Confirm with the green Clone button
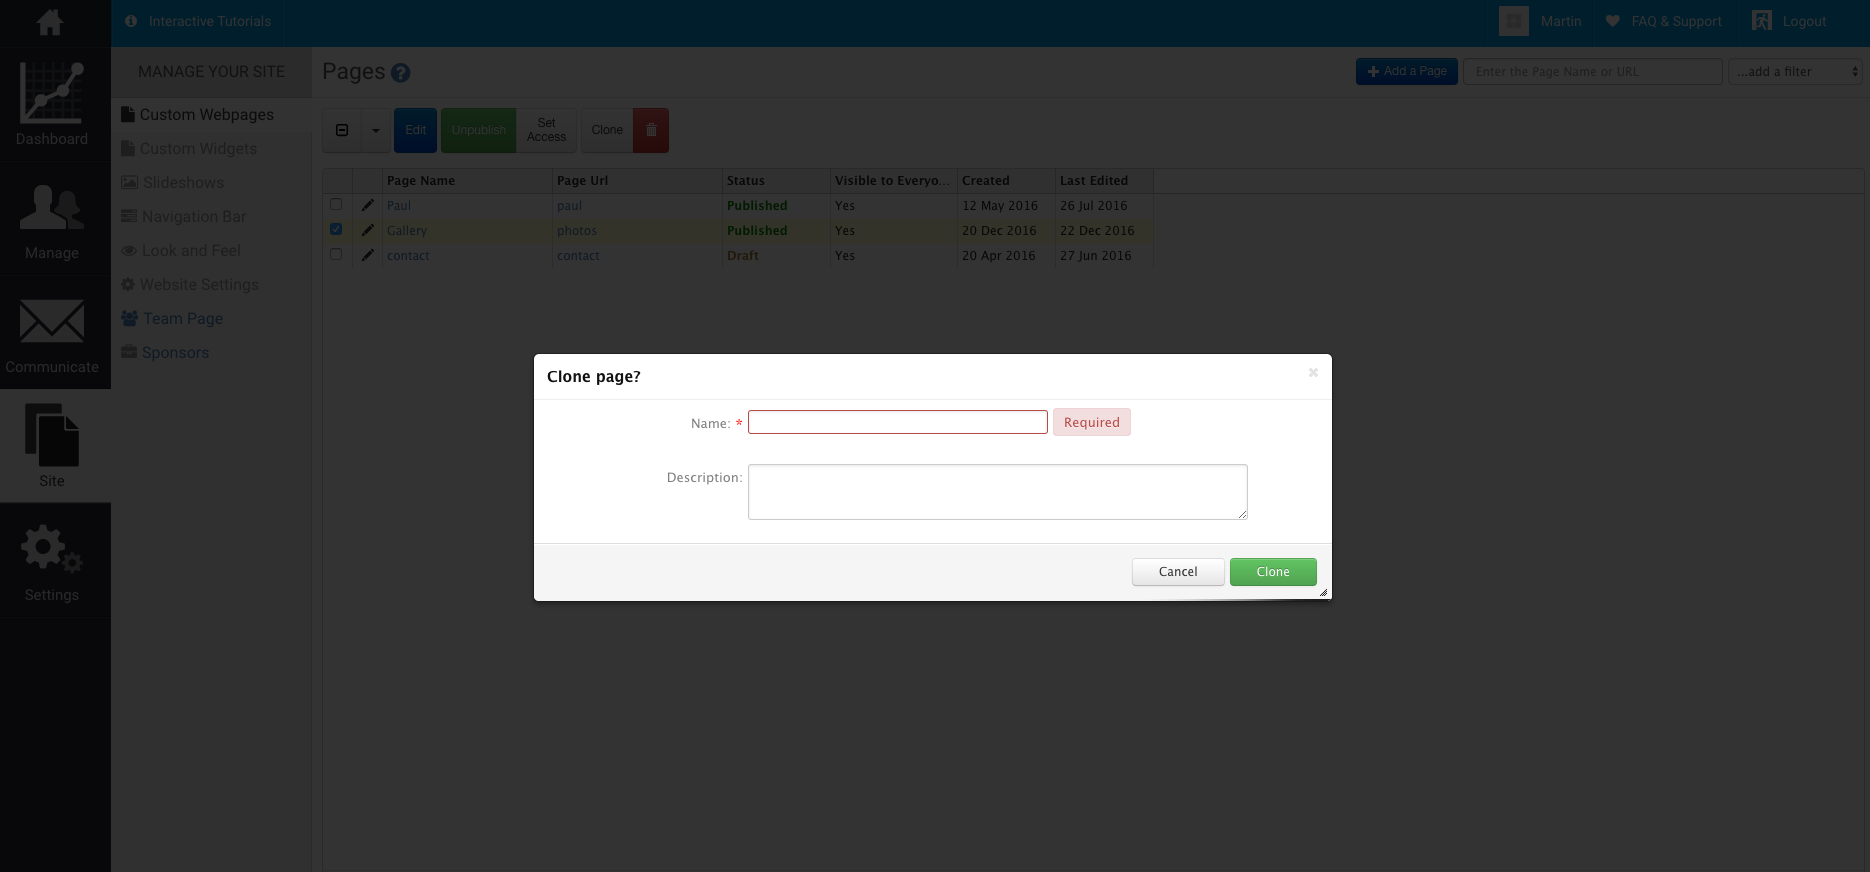The width and height of the screenshot is (1870, 872). 1272,572
